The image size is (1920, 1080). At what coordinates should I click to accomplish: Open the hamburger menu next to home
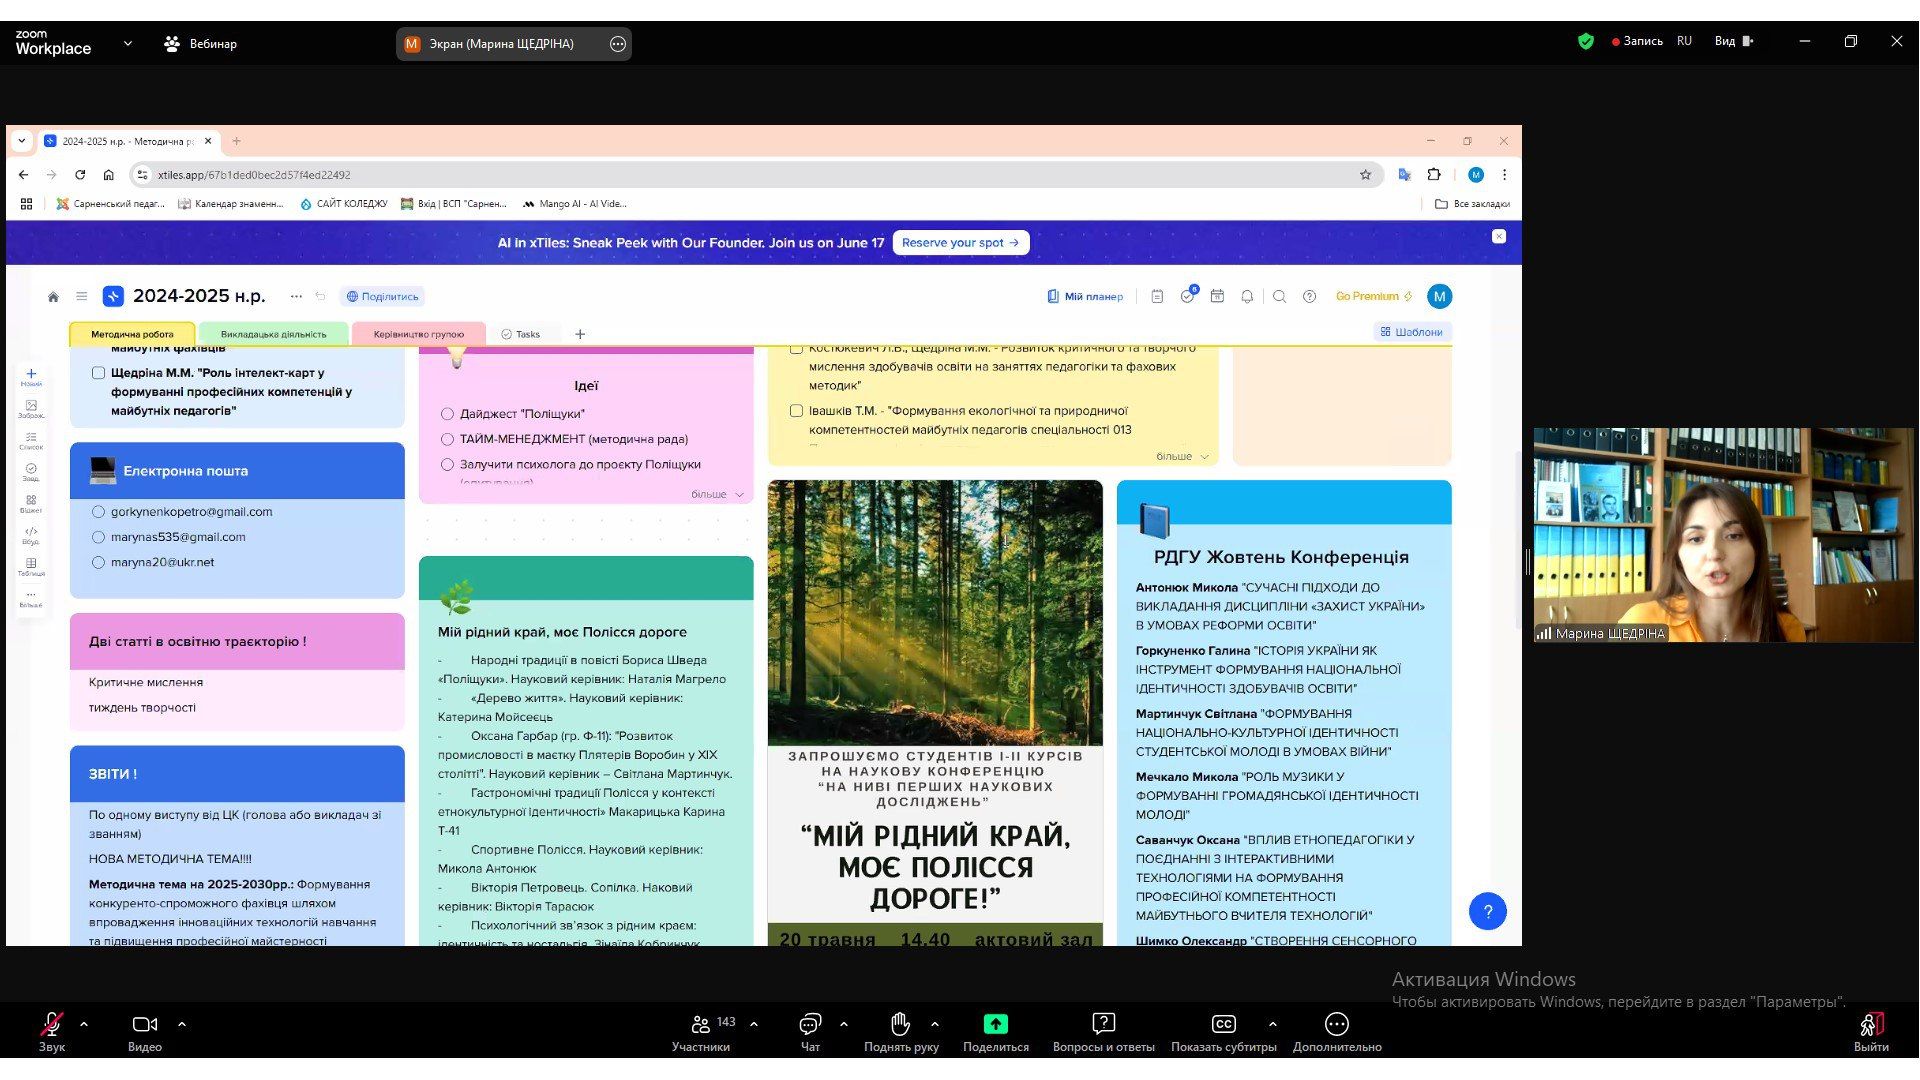pos(82,297)
